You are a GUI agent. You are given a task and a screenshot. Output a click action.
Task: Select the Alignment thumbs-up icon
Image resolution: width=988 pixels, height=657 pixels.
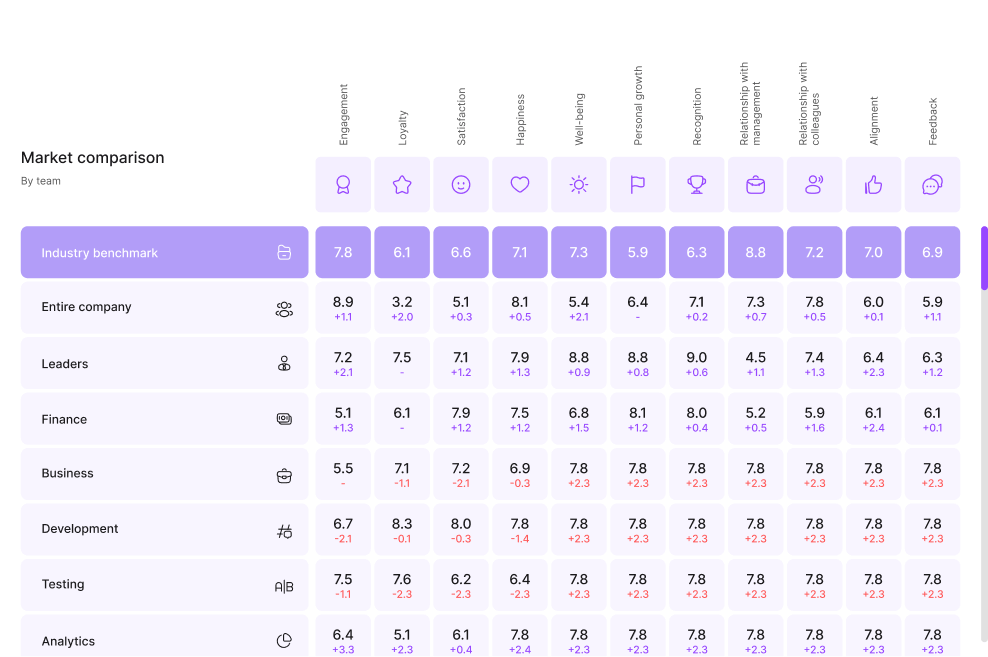pyautogui.click(x=874, y=184)
